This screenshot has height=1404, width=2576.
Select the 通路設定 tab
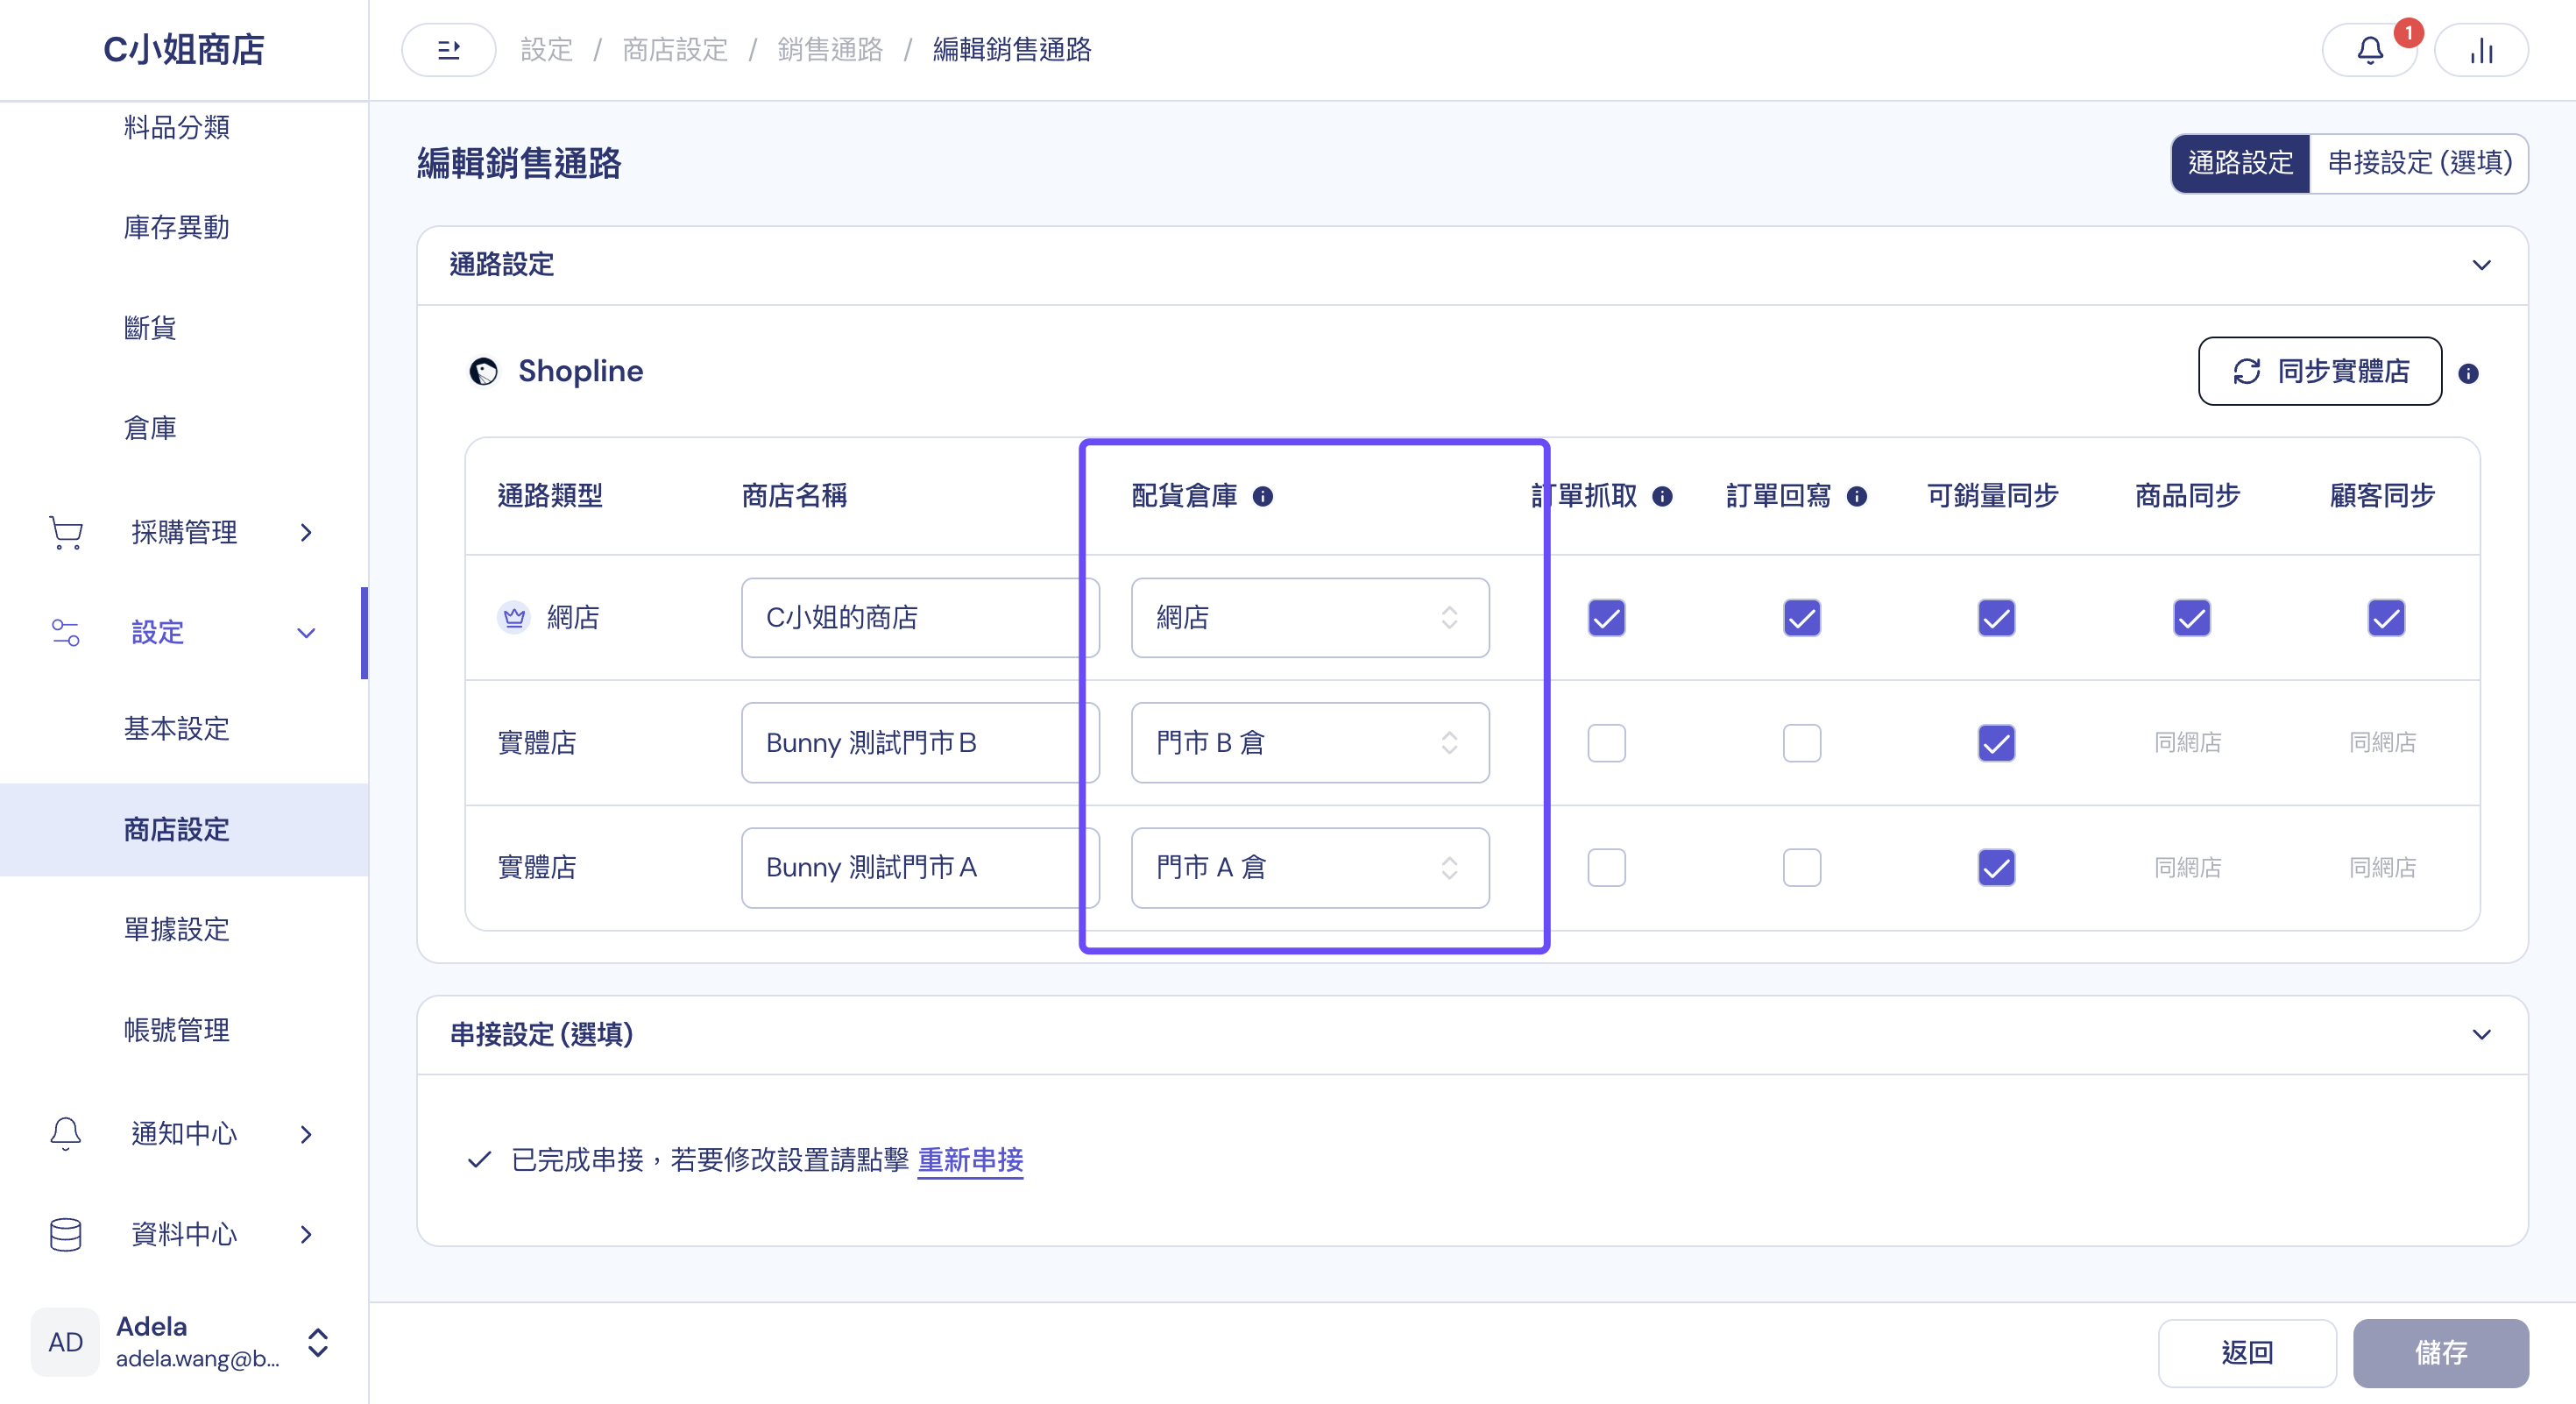pyautogui.click(x=2241, y=163)
